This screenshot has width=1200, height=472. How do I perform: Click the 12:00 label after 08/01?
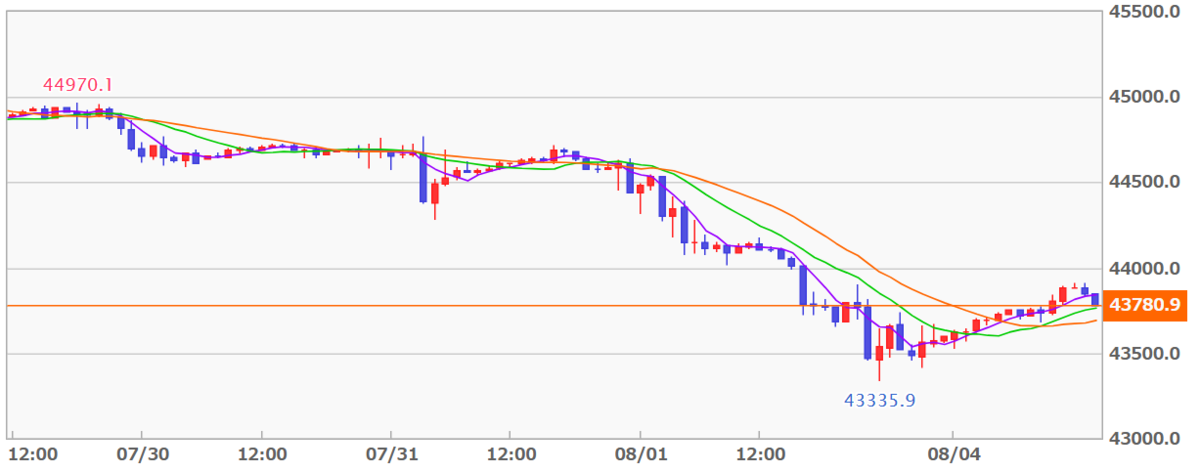point(758,455)
